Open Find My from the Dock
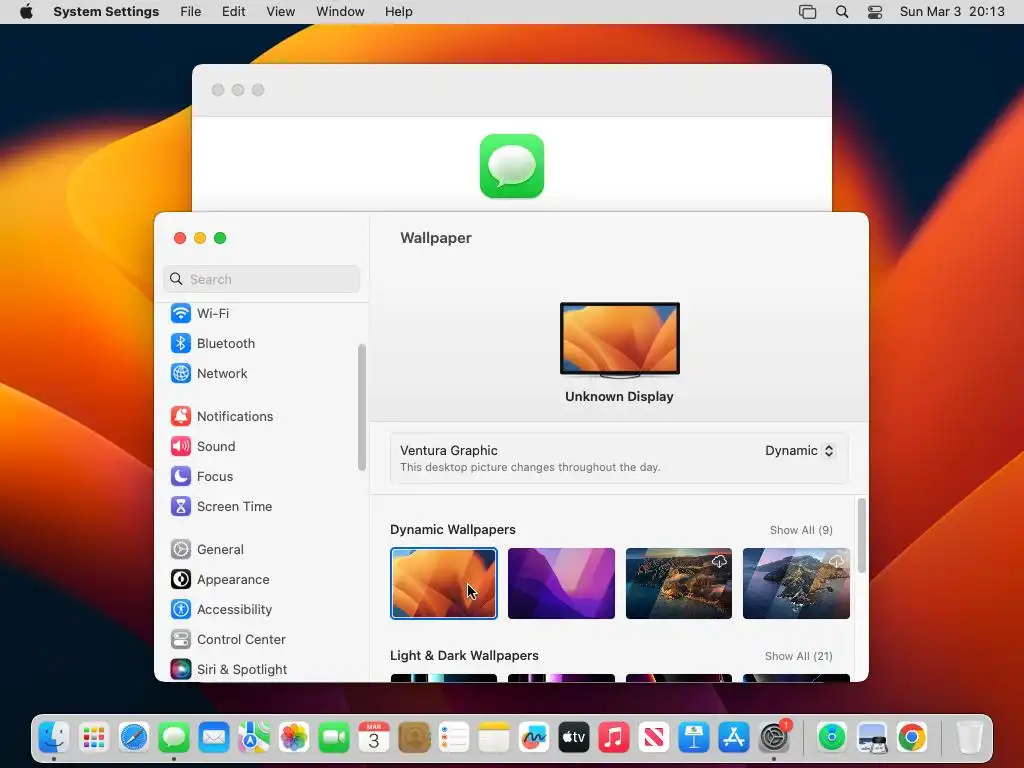Viewport: 1024px width, 768px height. coord(832,737)
